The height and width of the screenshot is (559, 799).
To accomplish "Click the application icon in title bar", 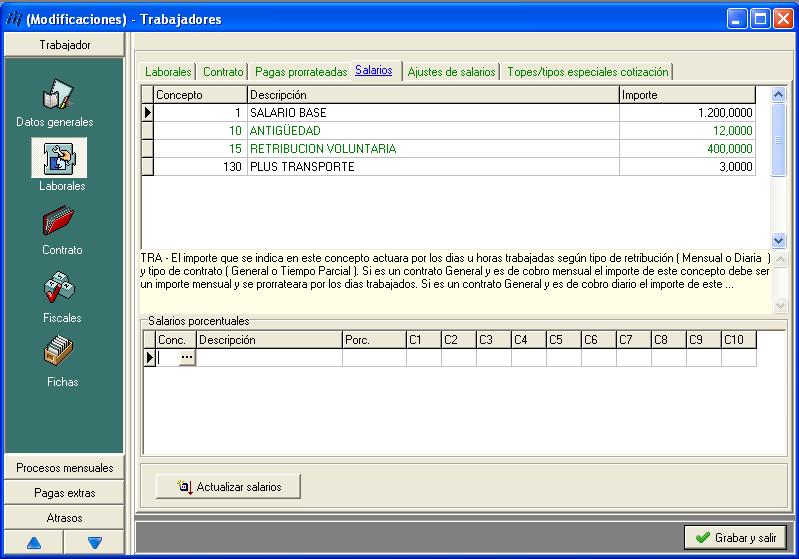I will coord(14,19).
